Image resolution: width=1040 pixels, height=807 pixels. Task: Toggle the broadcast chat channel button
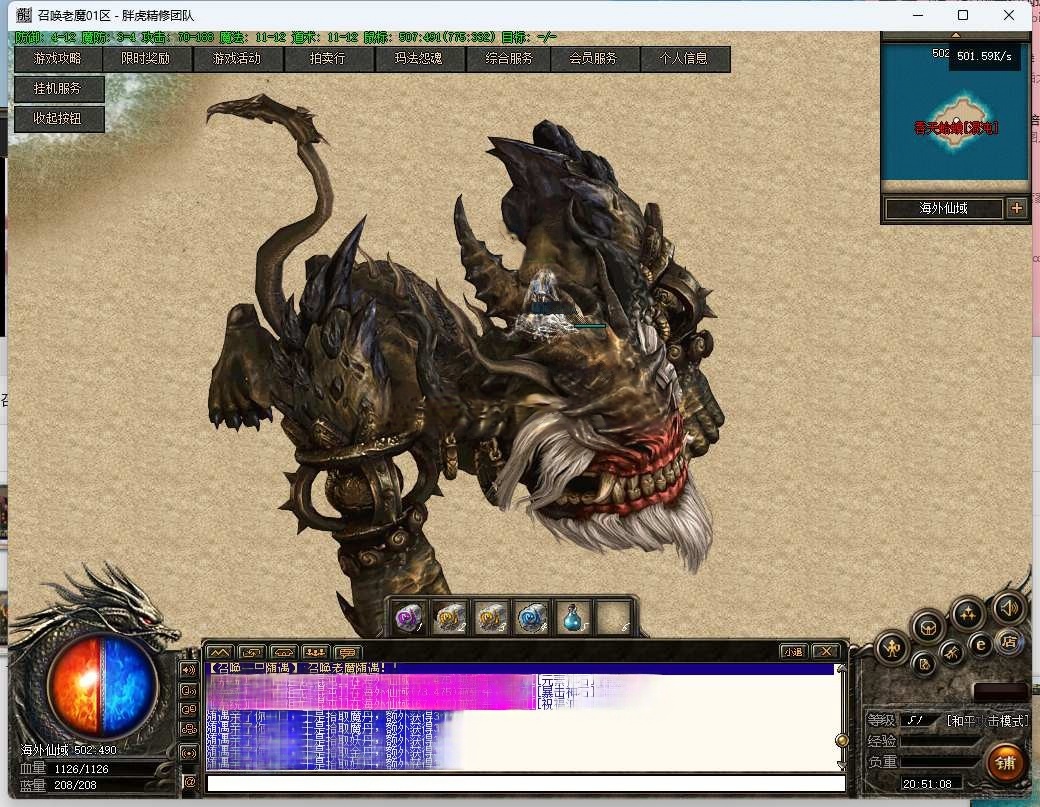click(189, 753)
